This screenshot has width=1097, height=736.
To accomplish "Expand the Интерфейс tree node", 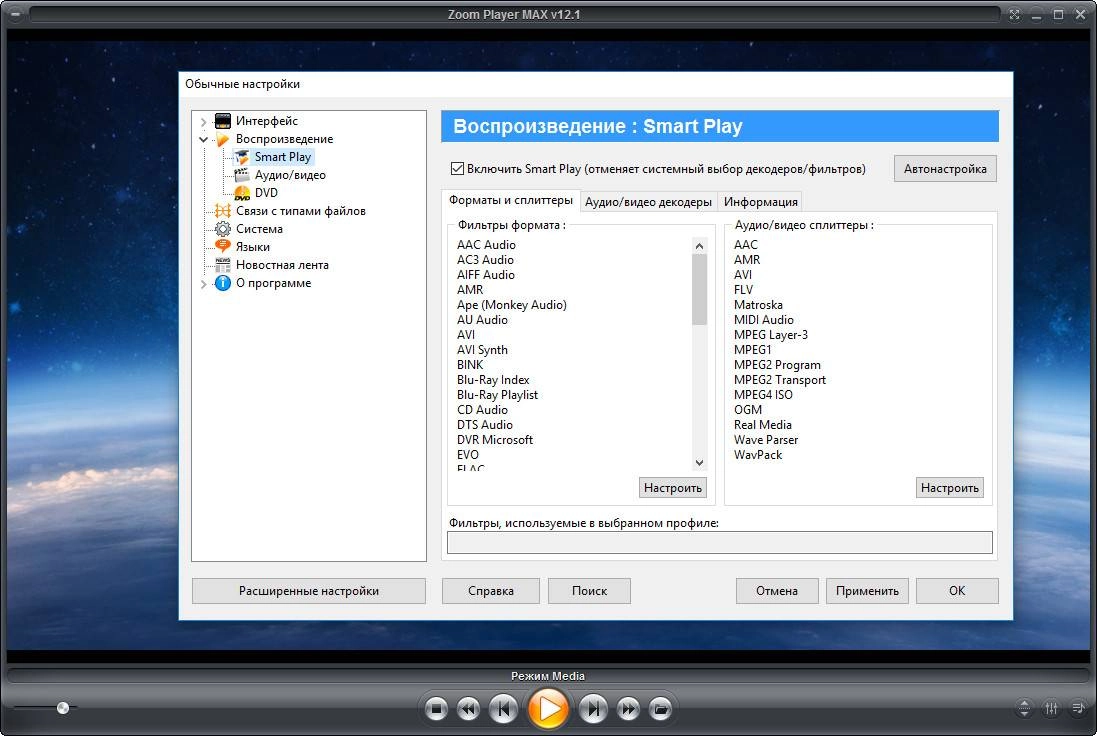I will point(204,122).
